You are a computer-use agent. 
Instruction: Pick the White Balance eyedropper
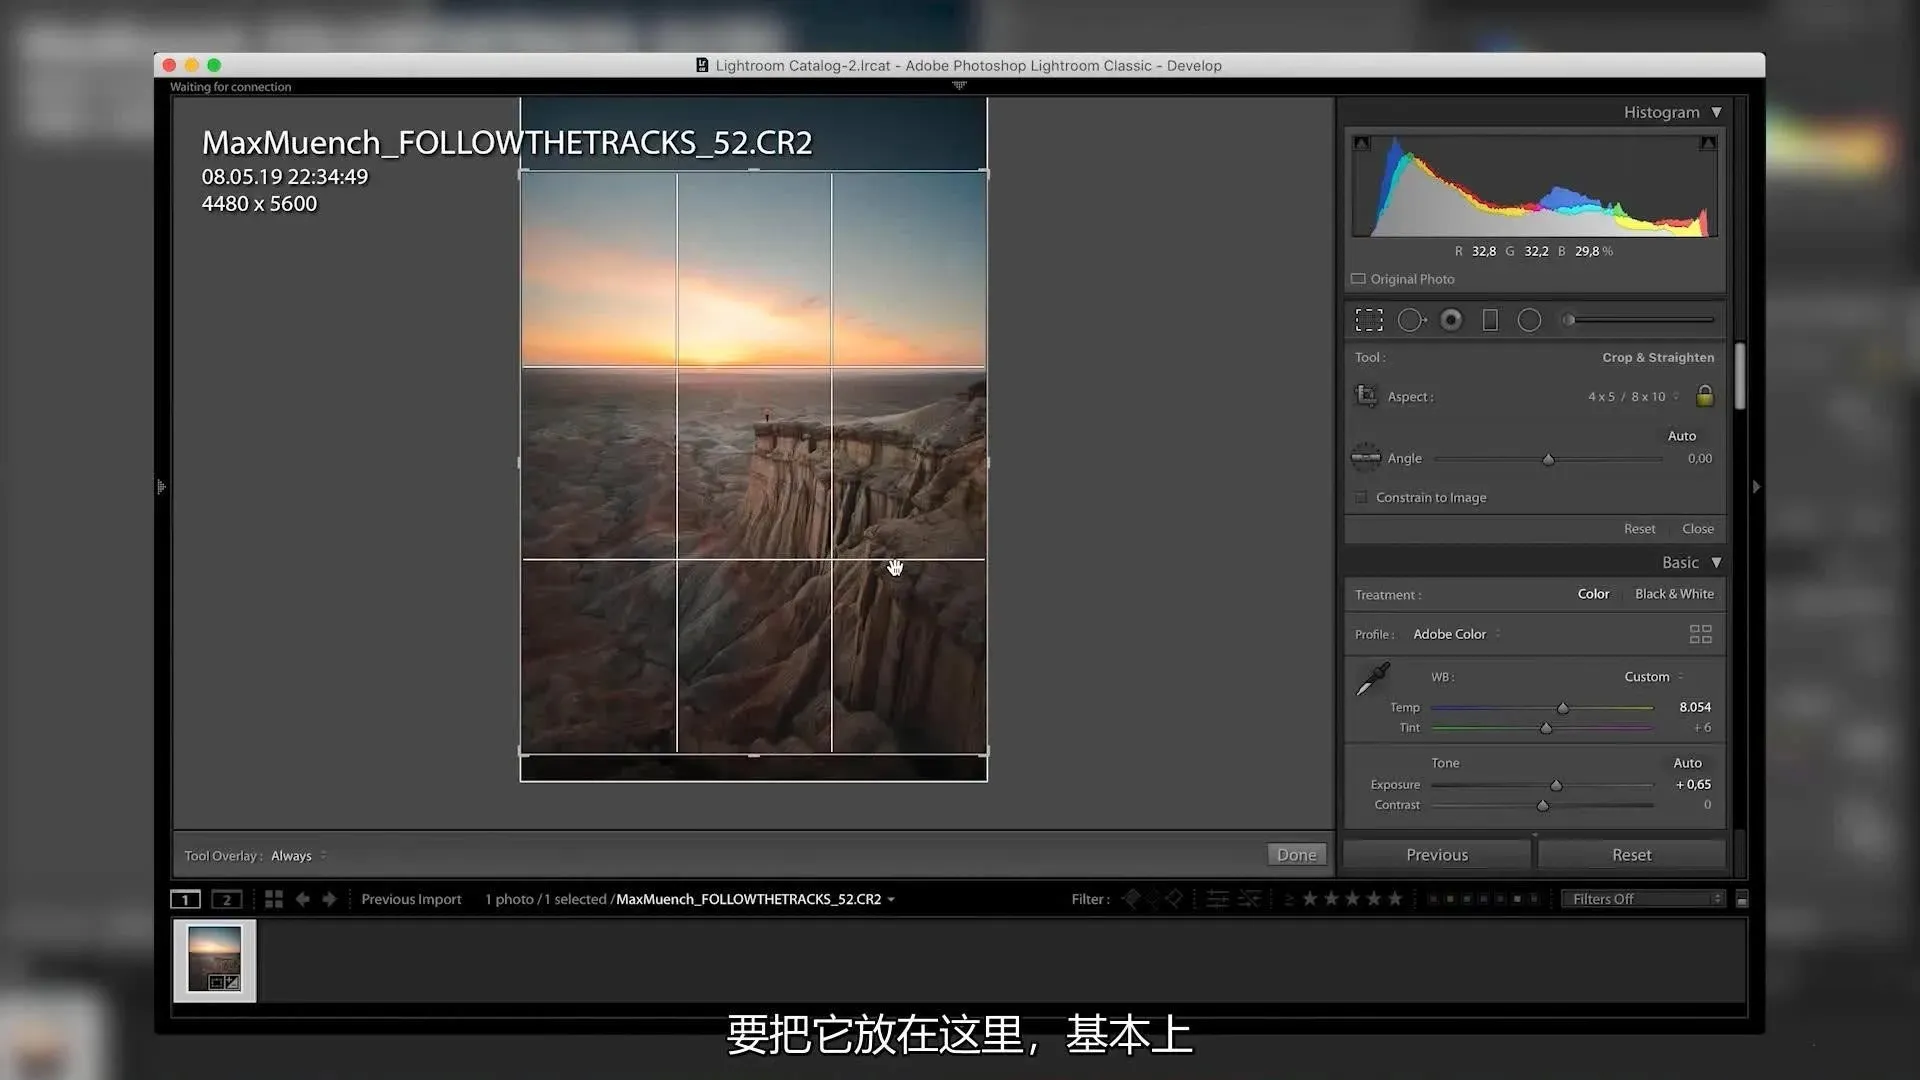(1372, 679)
